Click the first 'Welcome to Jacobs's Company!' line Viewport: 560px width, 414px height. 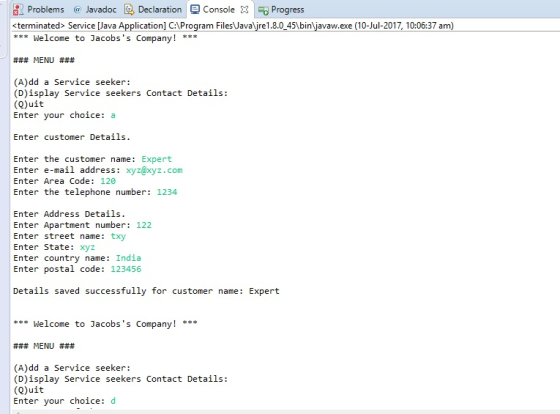click(105, 38)
